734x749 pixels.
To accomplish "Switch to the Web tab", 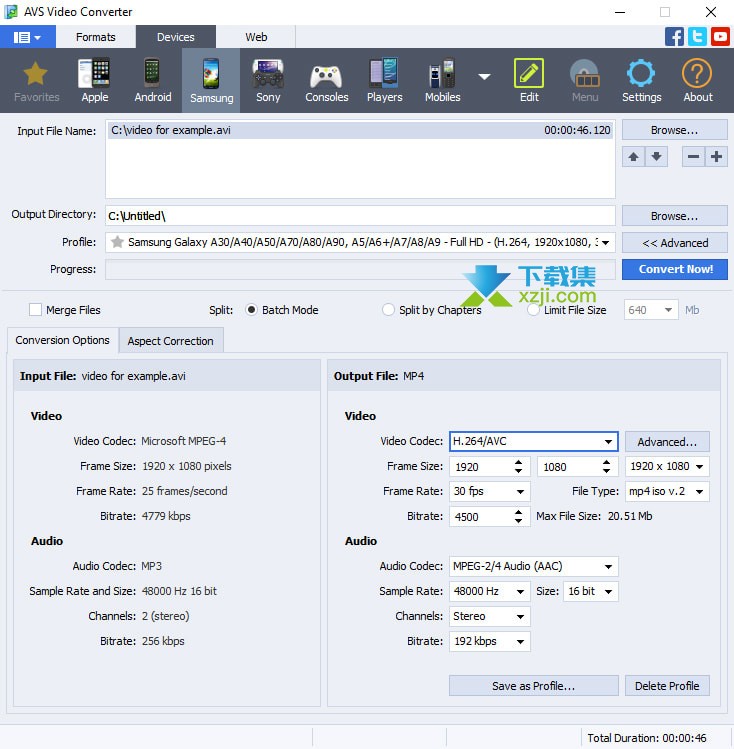I will [x=256, y=37].
